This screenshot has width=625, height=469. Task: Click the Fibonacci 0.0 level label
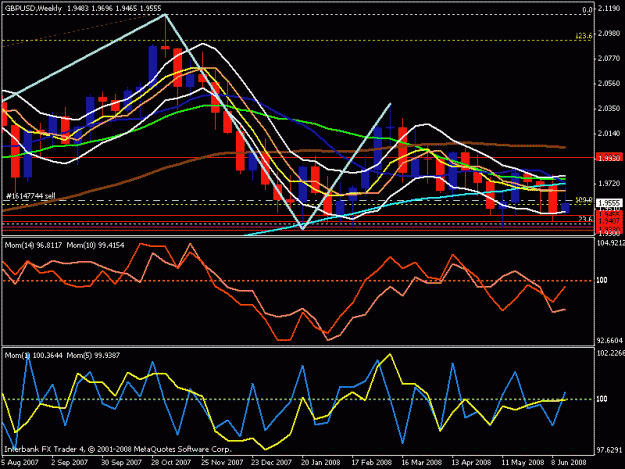pos(587,10)
